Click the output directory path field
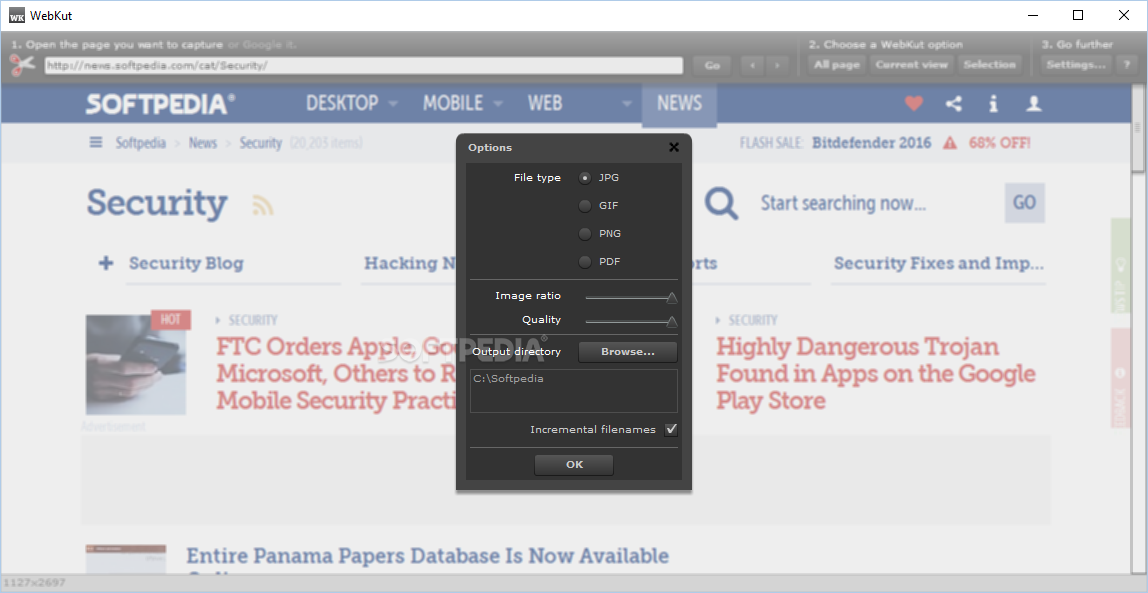Viewport: 1148px width, 593px height. (574, 391)
